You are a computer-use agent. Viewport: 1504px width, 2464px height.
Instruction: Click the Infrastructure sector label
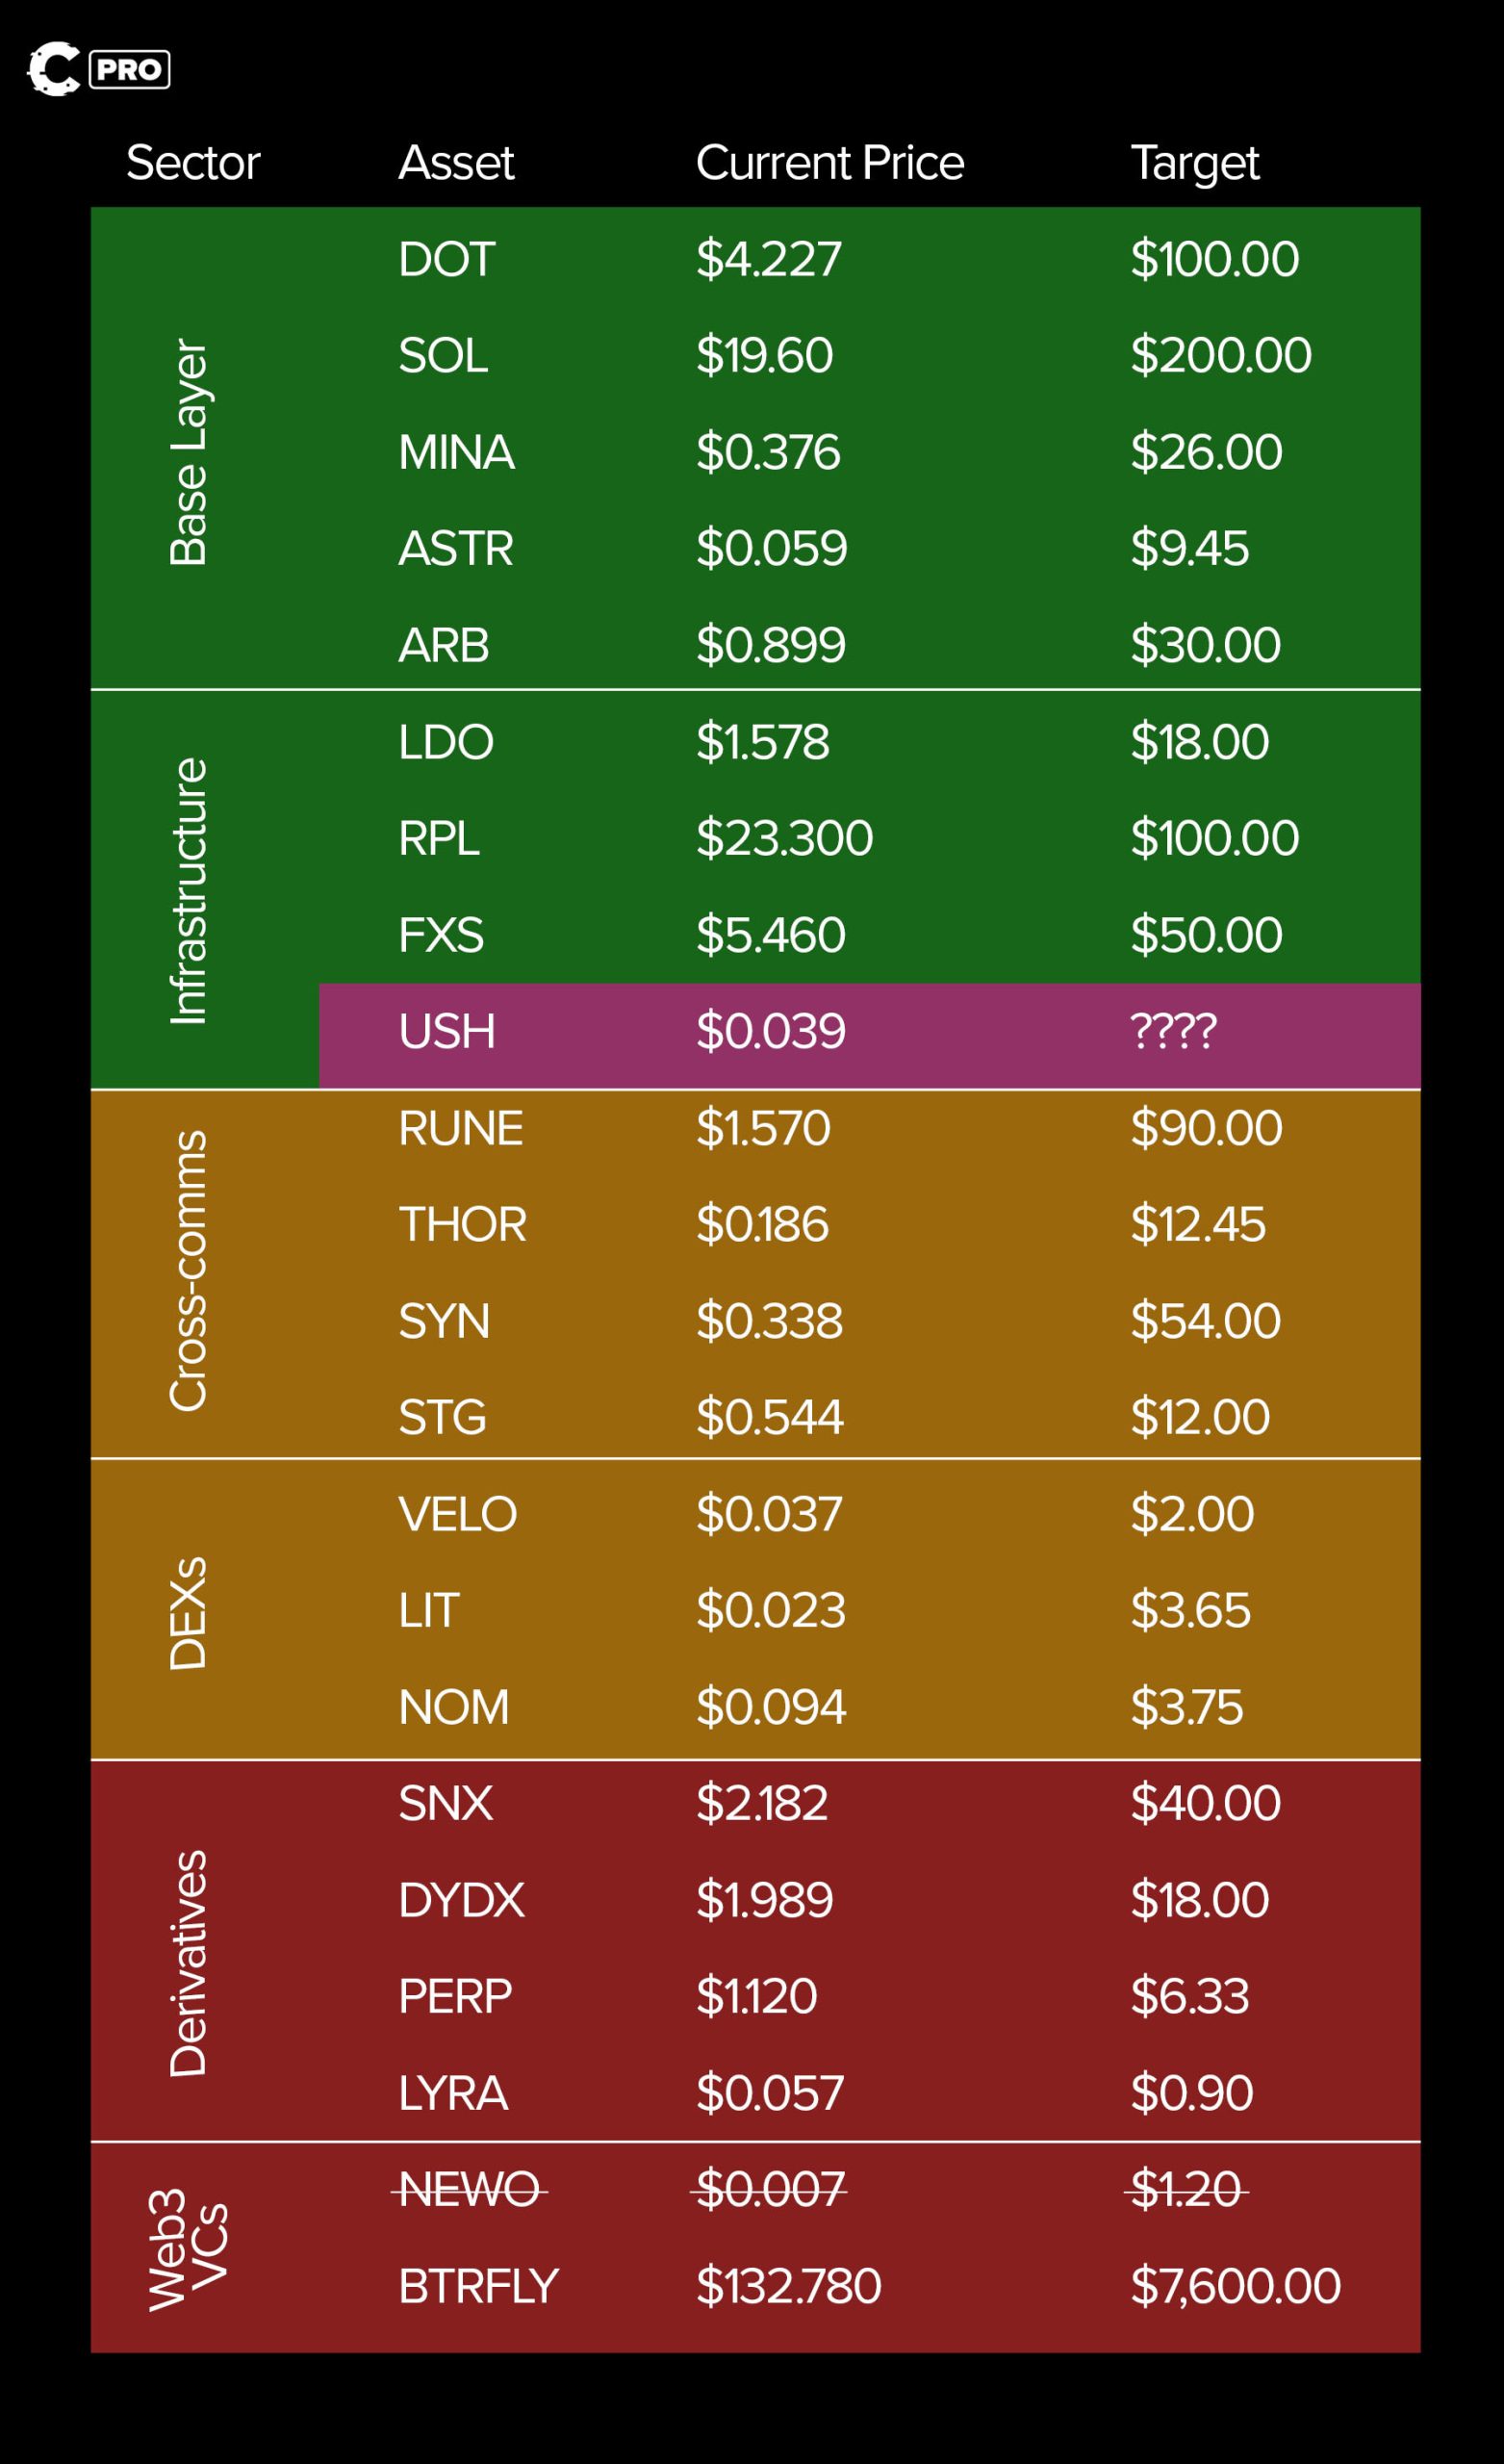click(188, 890)
